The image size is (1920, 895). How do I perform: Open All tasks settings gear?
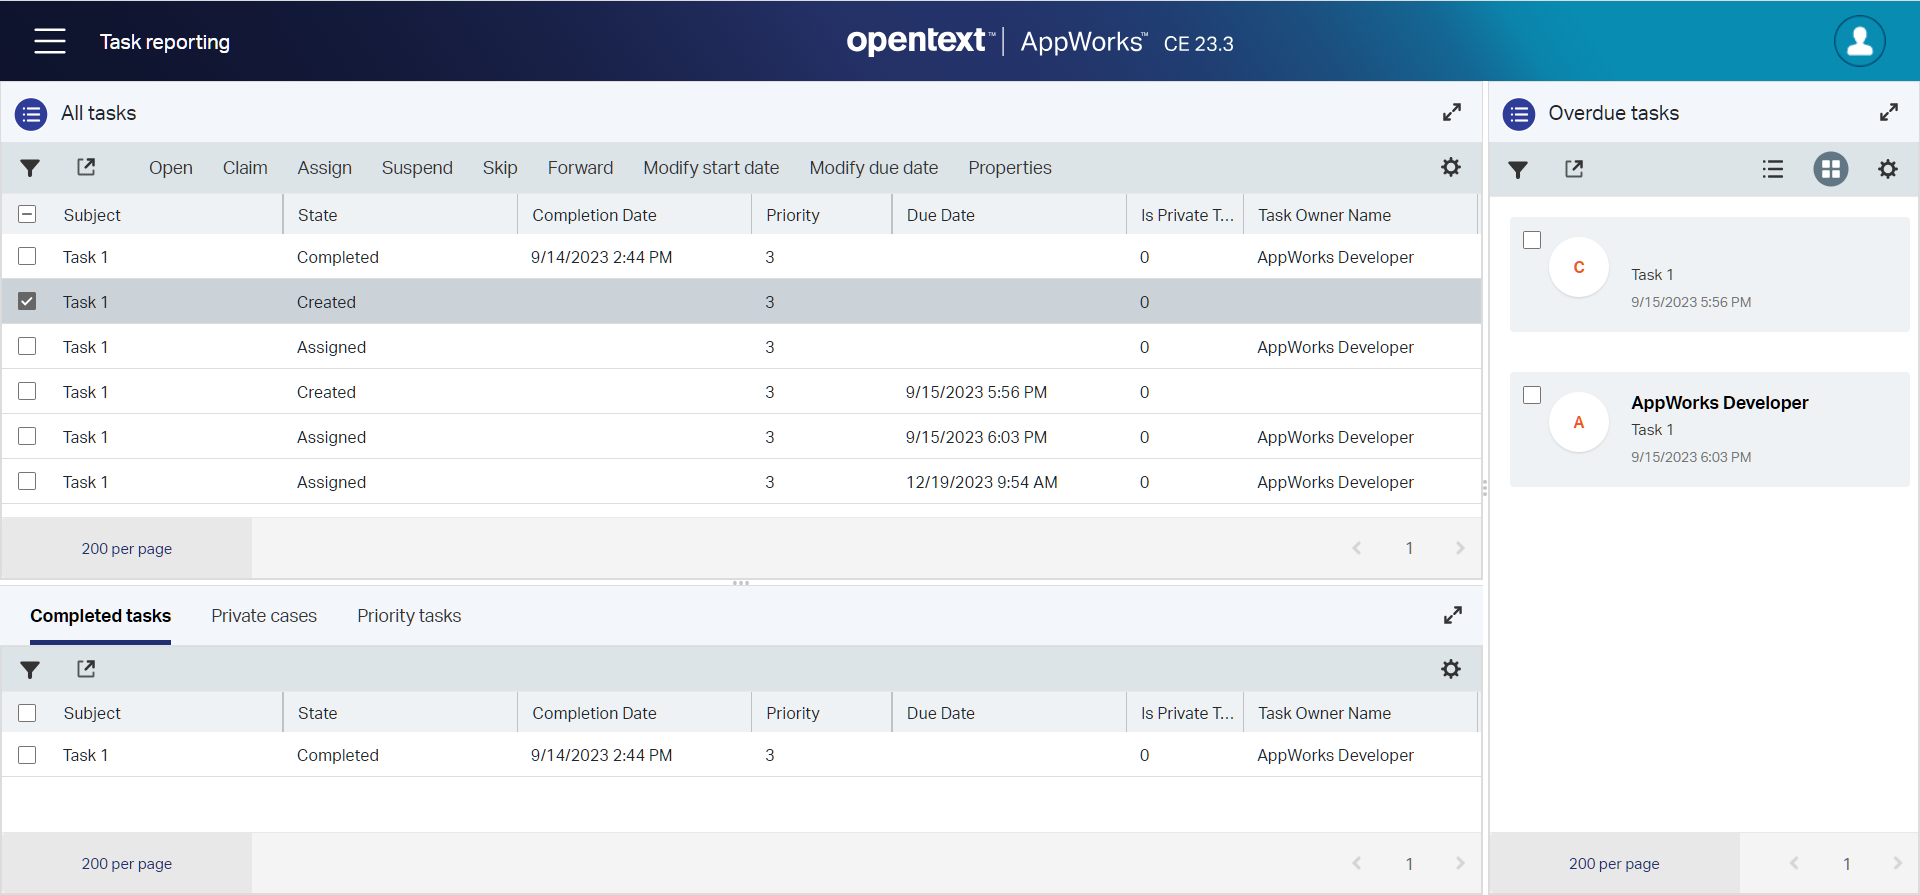(1450, 168)
